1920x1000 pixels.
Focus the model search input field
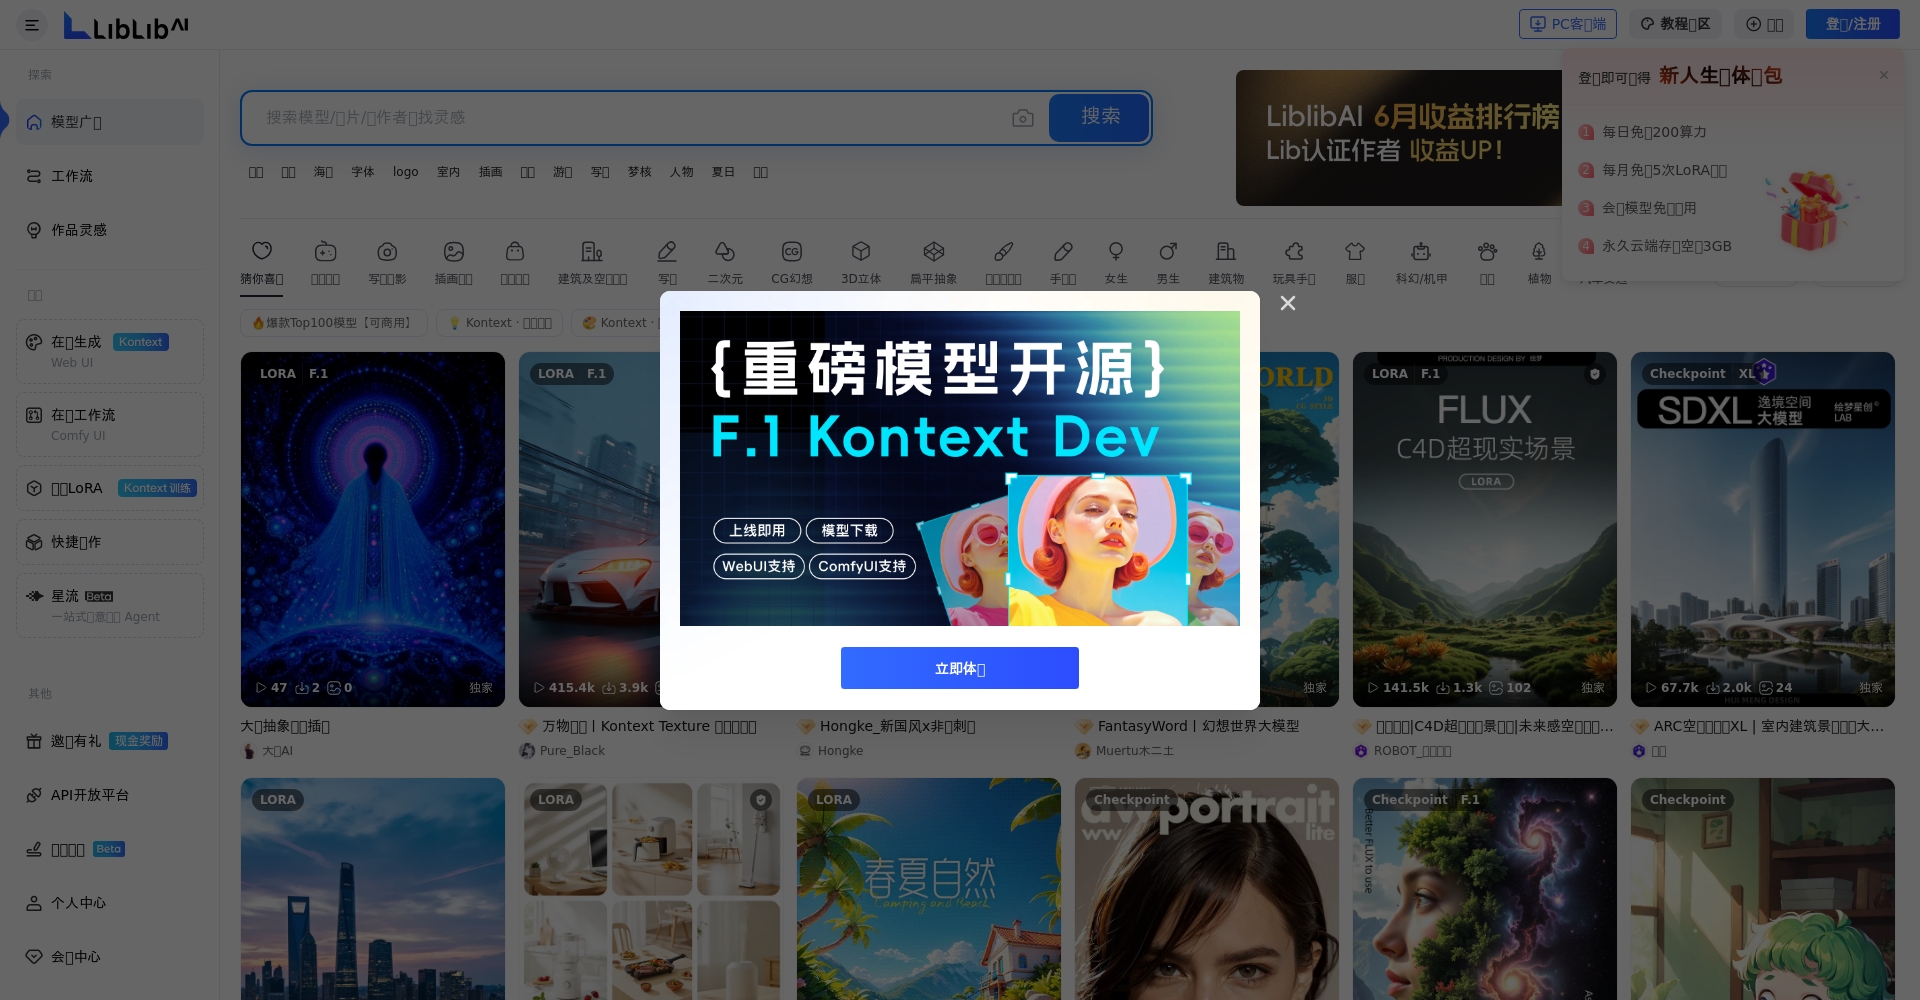coord(630,118)
